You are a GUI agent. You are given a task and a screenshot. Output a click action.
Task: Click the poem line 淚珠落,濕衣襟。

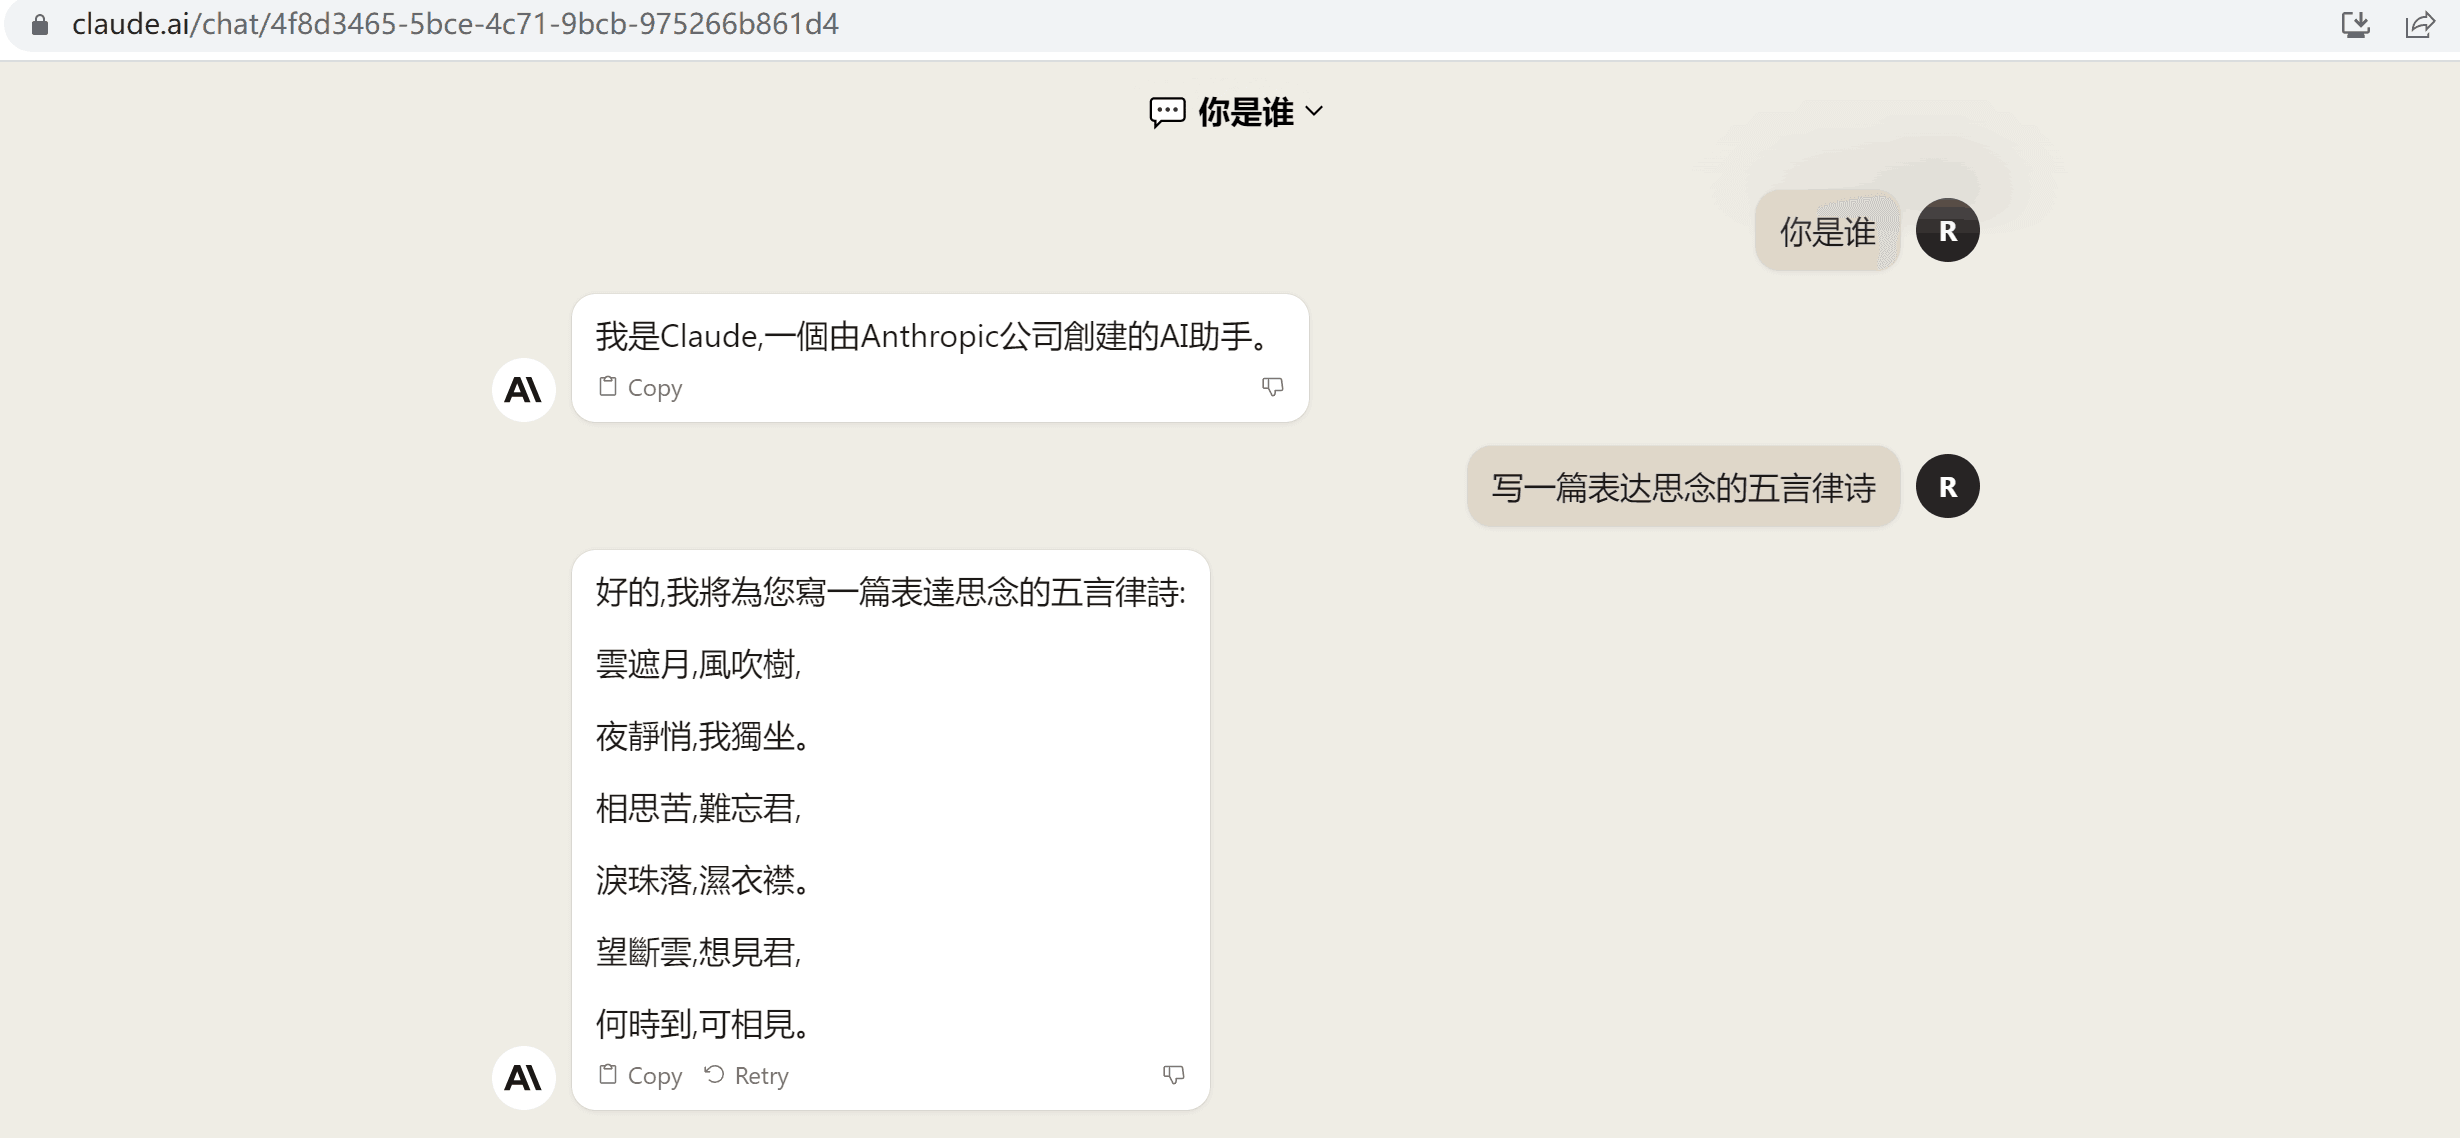[x=703, y=880]
